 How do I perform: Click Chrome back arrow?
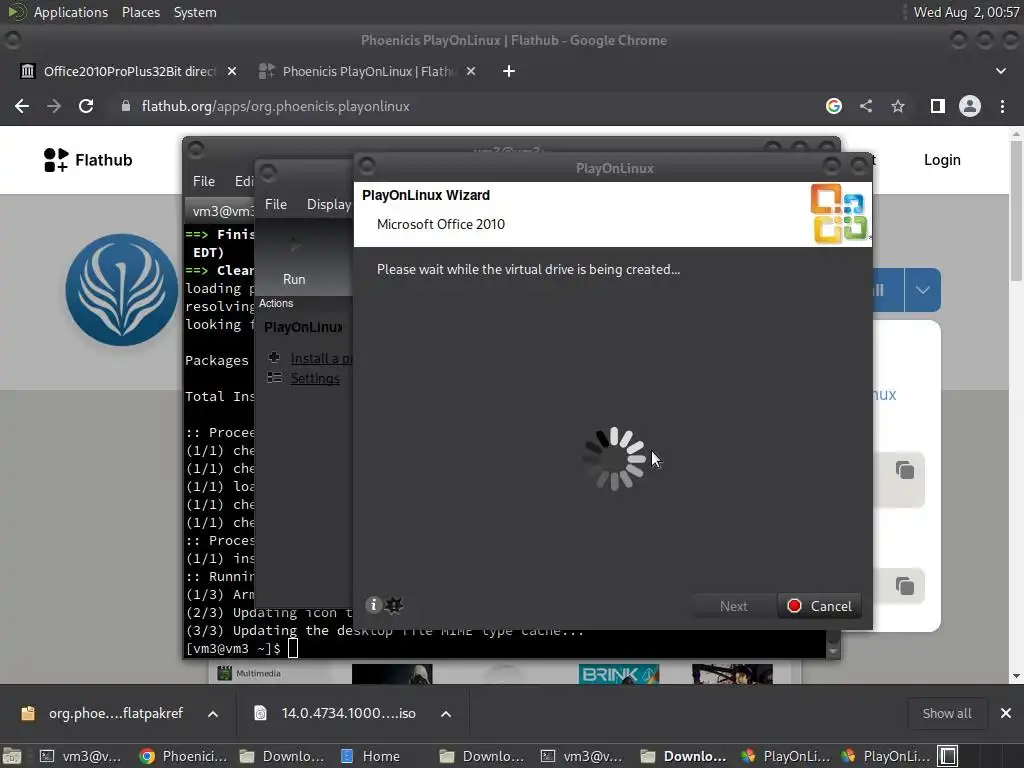pos(22,106)
